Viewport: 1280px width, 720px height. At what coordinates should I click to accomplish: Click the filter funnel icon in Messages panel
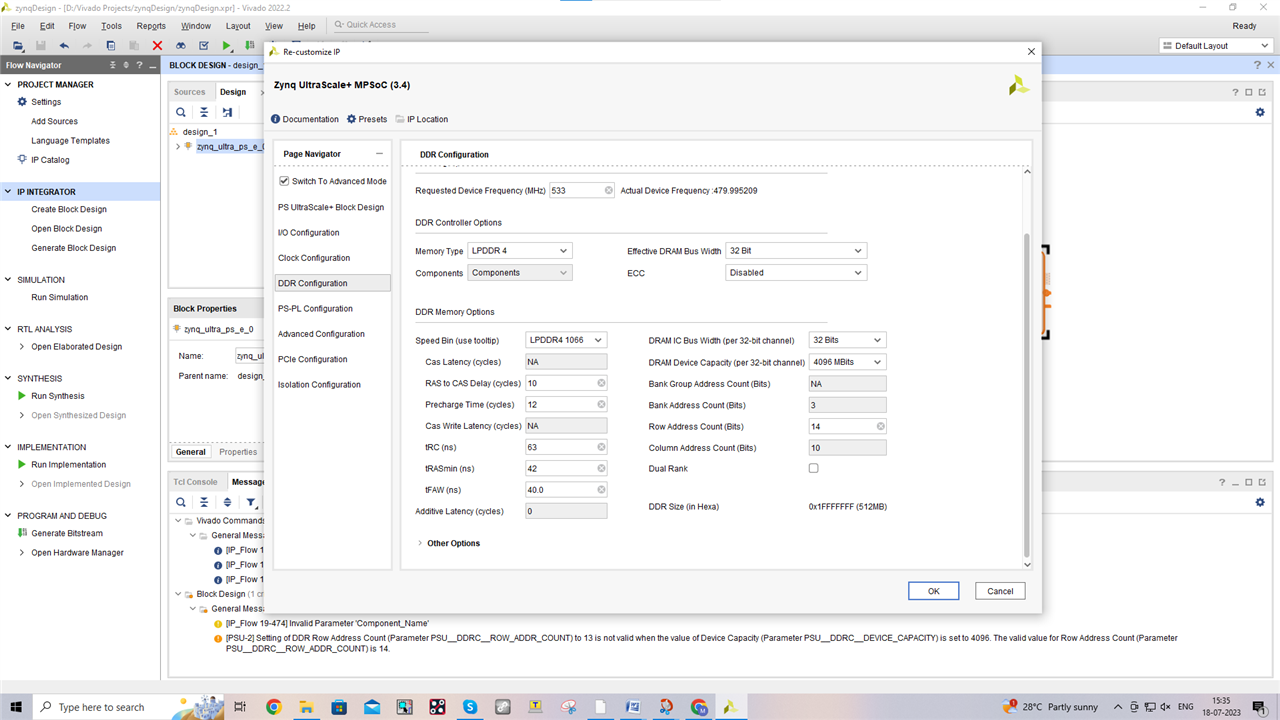pyautogui.click(x=251, y=502)
